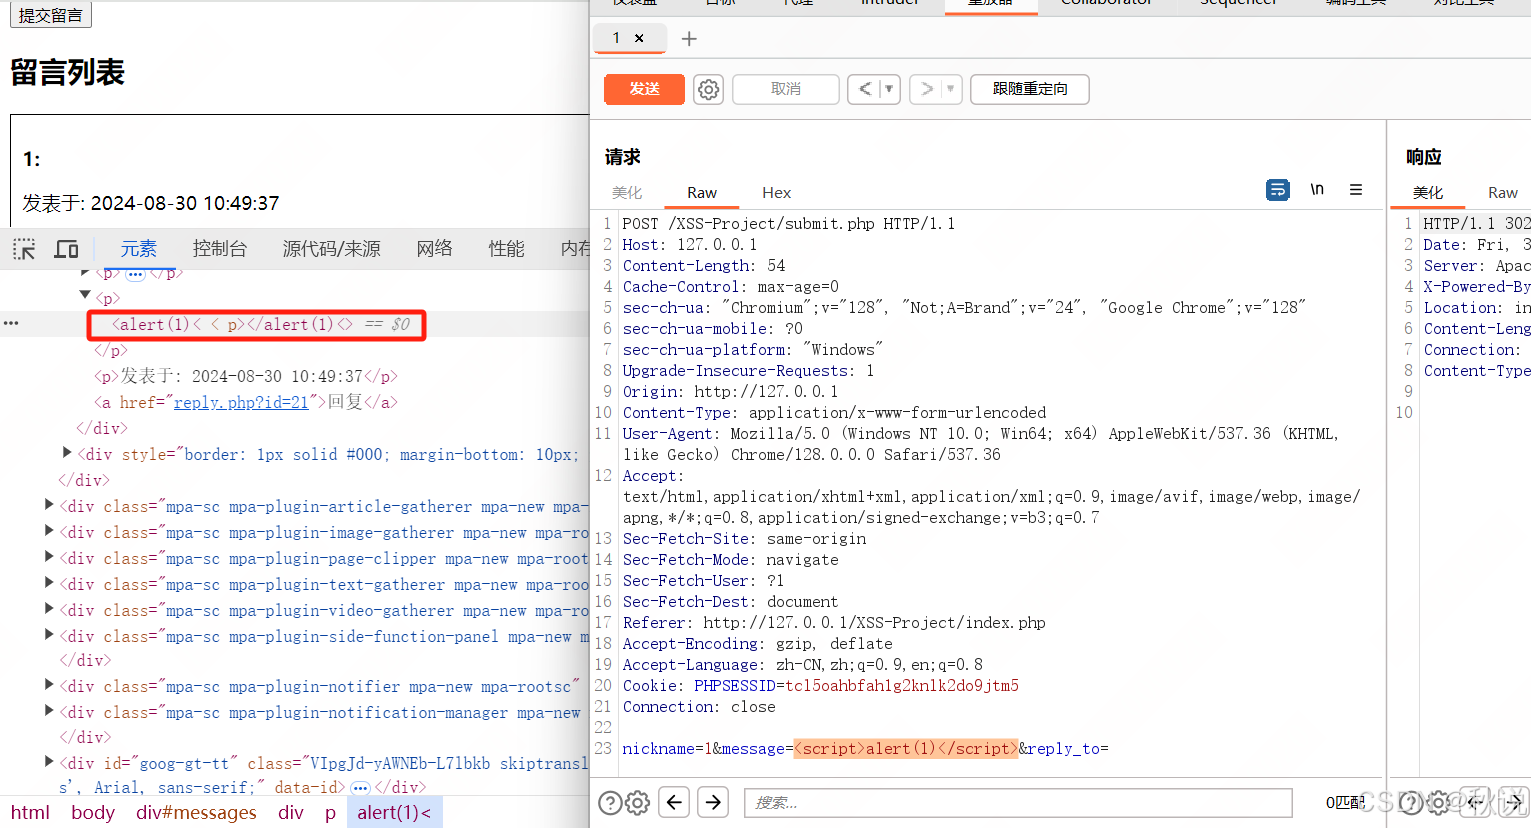This screenshot has width=1531, height=828.
Task: Go to previous request in Repeater history
Action: pyautogui.click(x=865, y=89)
